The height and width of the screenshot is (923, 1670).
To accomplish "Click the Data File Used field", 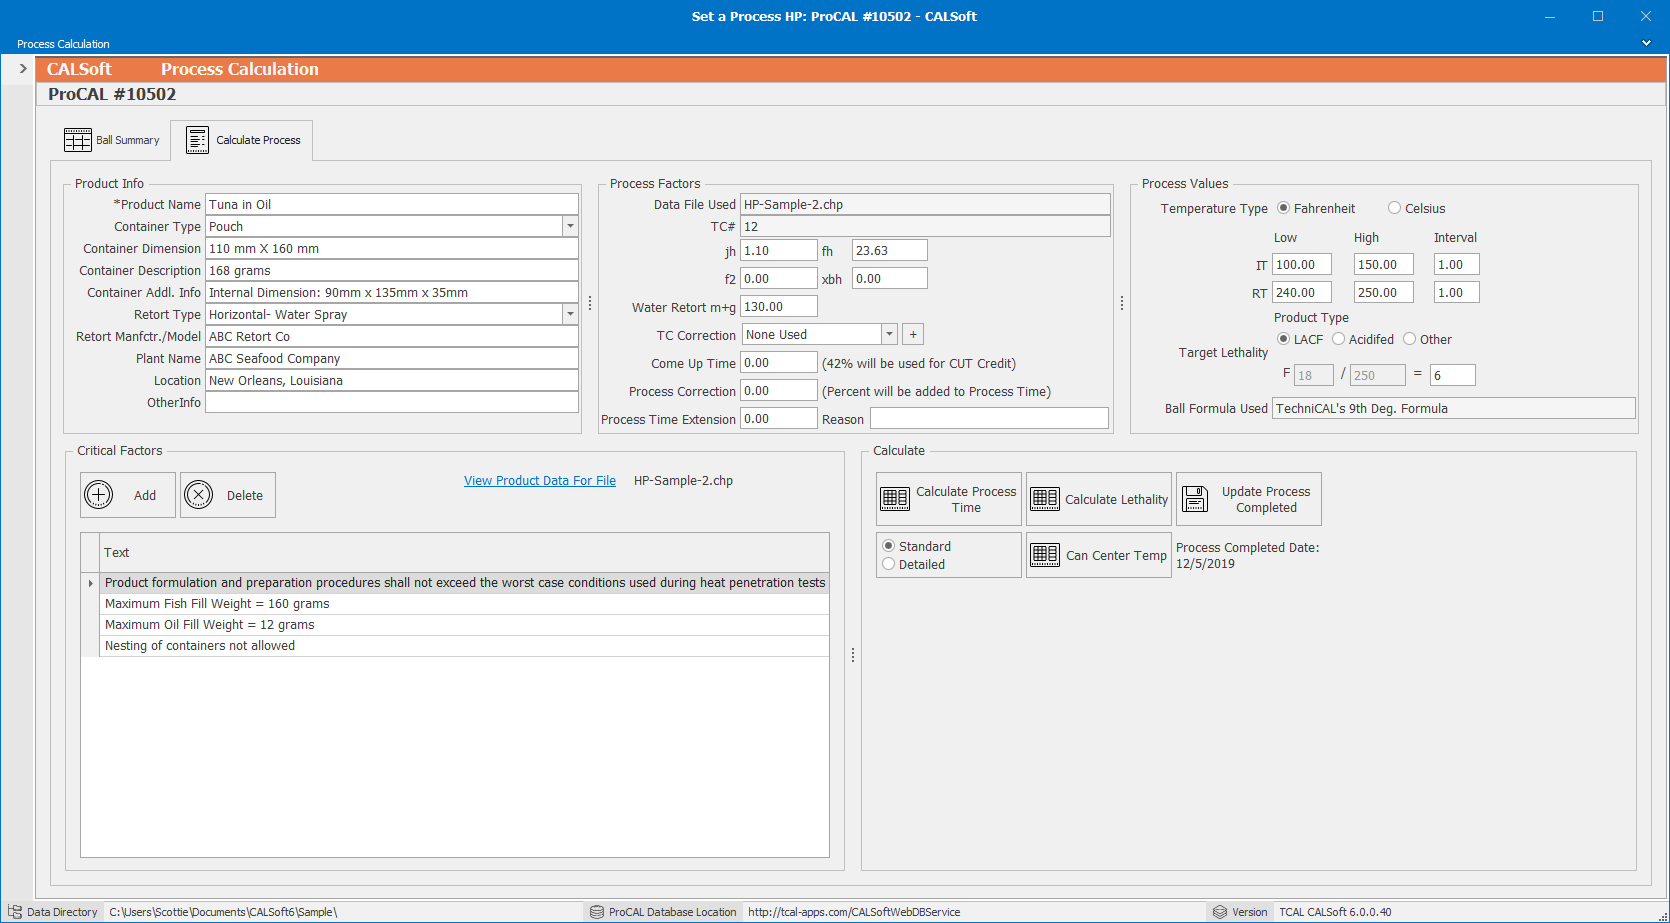I will [925, 205].
